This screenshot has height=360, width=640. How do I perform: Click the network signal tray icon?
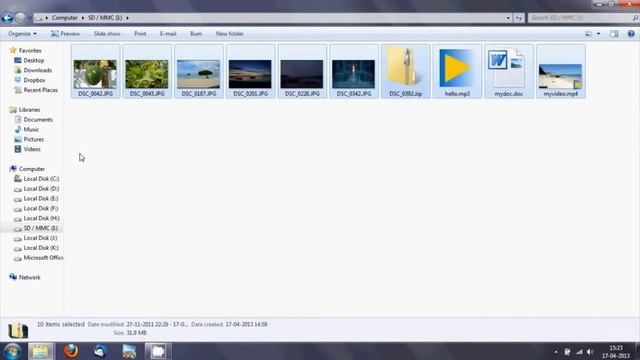[x=579, y=352]
